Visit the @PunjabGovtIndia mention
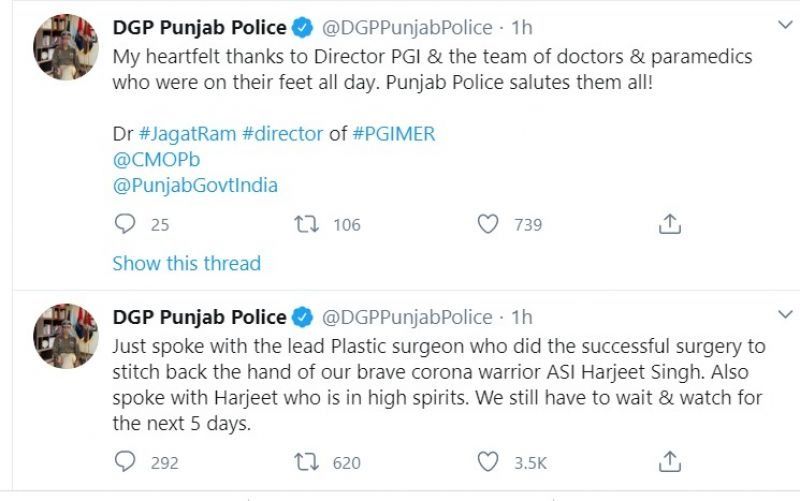This screenshot has width=800, height=501. pyautogui.click(x=194, y=185)
